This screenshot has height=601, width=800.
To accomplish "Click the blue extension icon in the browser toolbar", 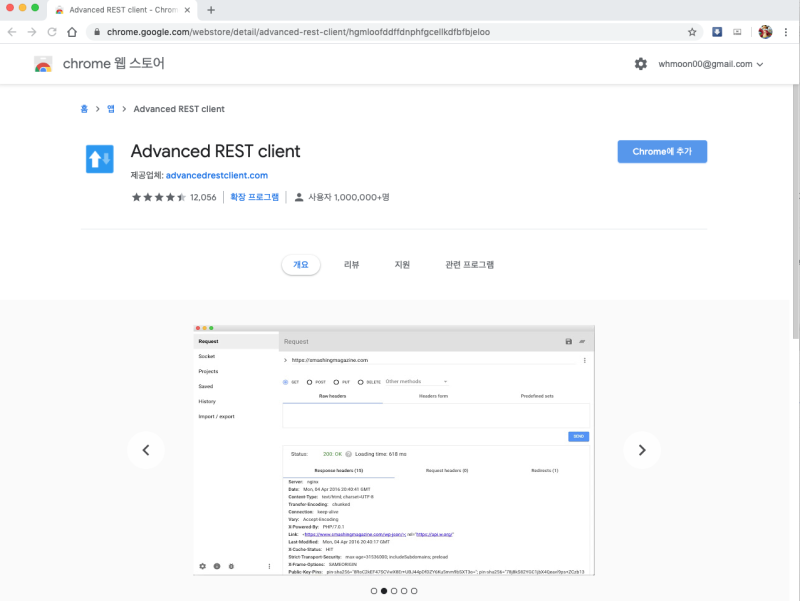I will coord(716,31).
